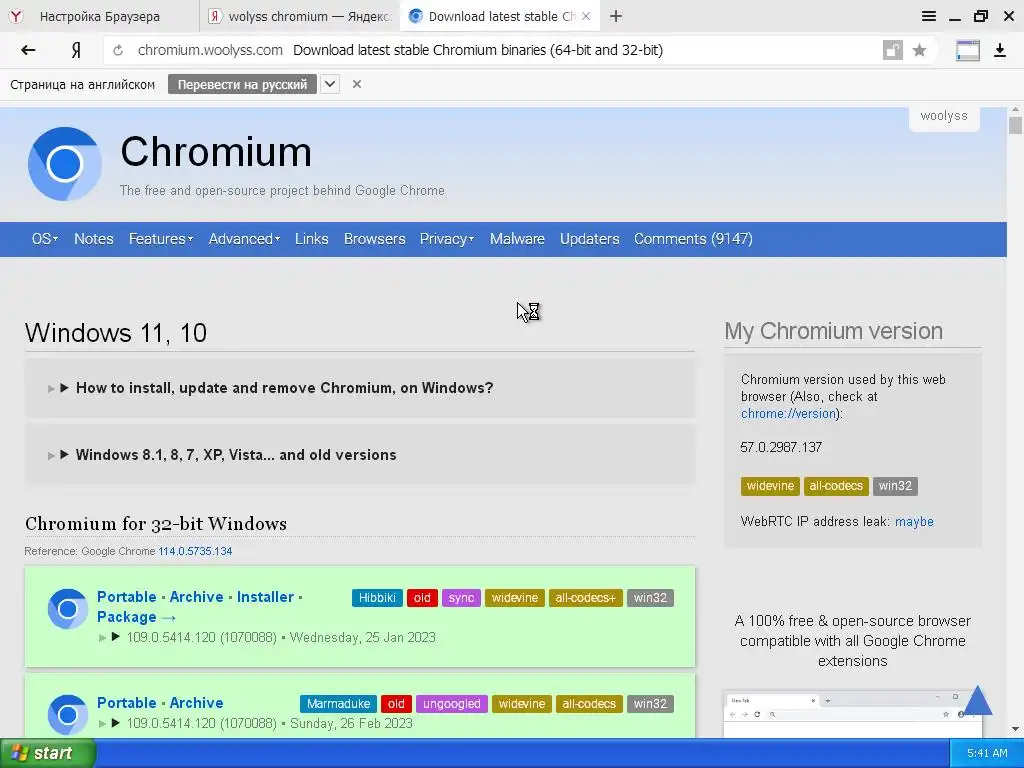Open the OS dropdown menu

click(x=44, y=239)
